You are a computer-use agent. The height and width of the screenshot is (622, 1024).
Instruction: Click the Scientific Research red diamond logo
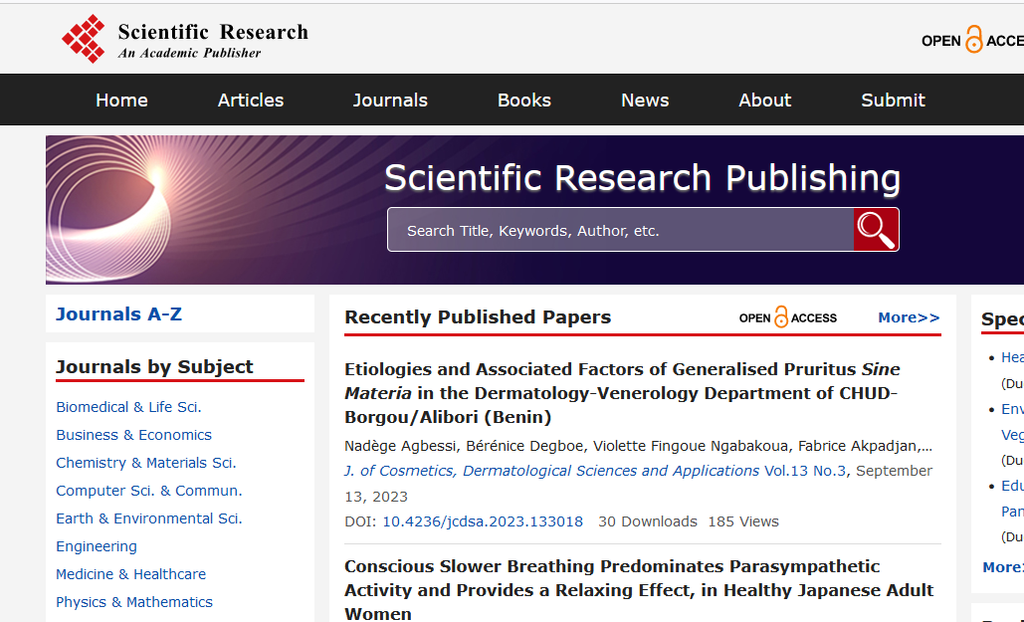tap(84, 39)
